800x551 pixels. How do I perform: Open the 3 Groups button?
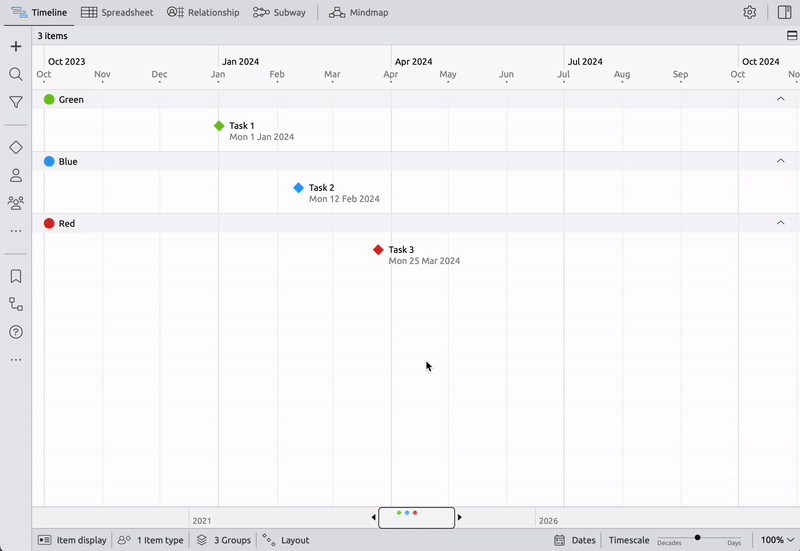[224, 540]
